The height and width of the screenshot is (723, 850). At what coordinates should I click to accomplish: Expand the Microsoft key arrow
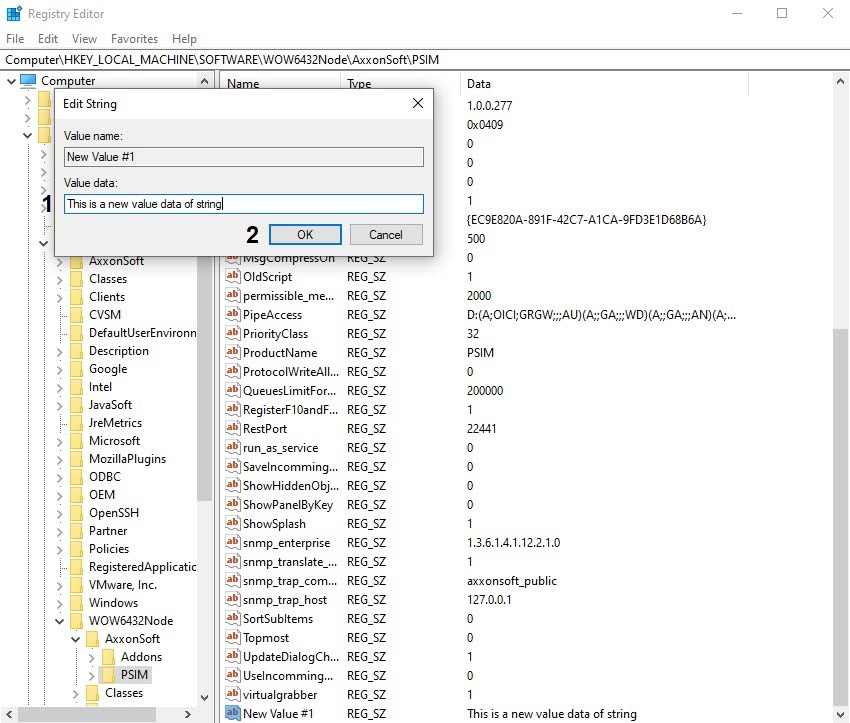coord(60,441)
